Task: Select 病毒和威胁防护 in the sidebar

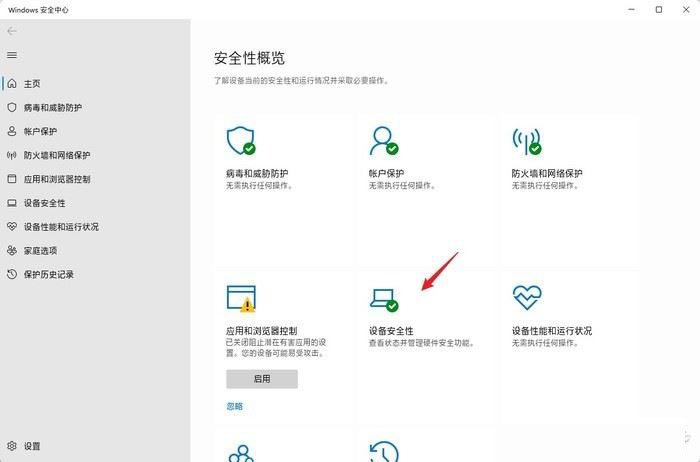Action: [53, 108]
